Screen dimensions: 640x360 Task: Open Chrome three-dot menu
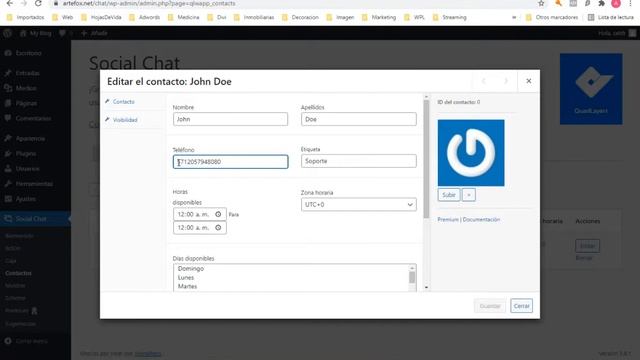pyautogui.click(x=631, y=3)
